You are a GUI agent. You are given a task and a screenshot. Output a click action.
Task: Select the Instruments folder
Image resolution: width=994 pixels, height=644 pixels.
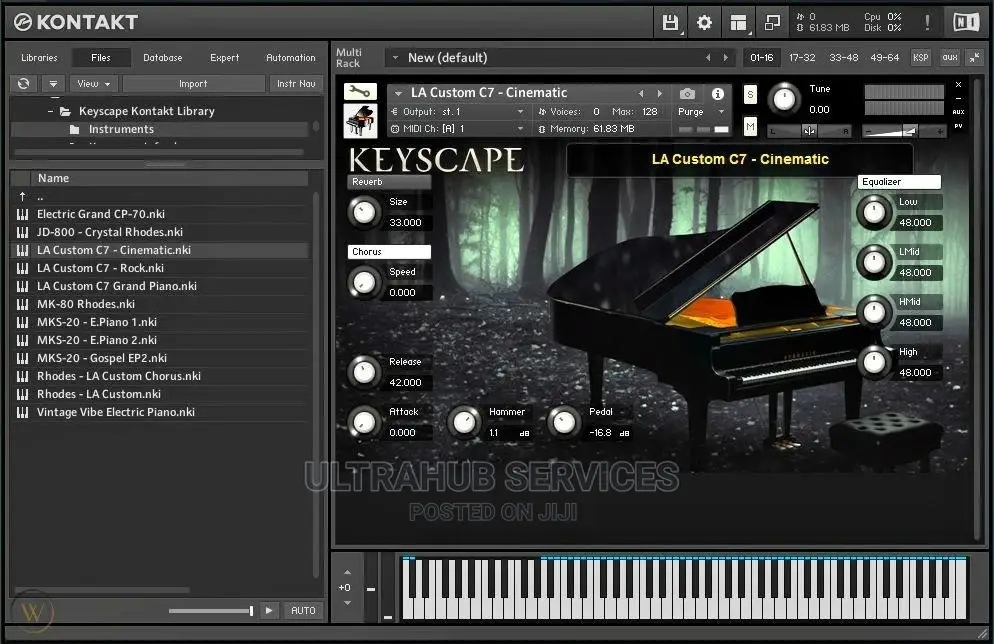tap(120, 129)
